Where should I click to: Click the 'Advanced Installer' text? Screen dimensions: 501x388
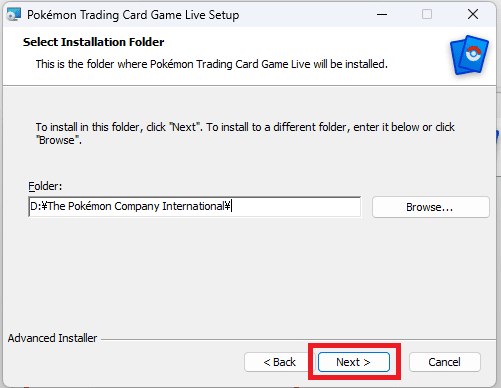(52, 338)
